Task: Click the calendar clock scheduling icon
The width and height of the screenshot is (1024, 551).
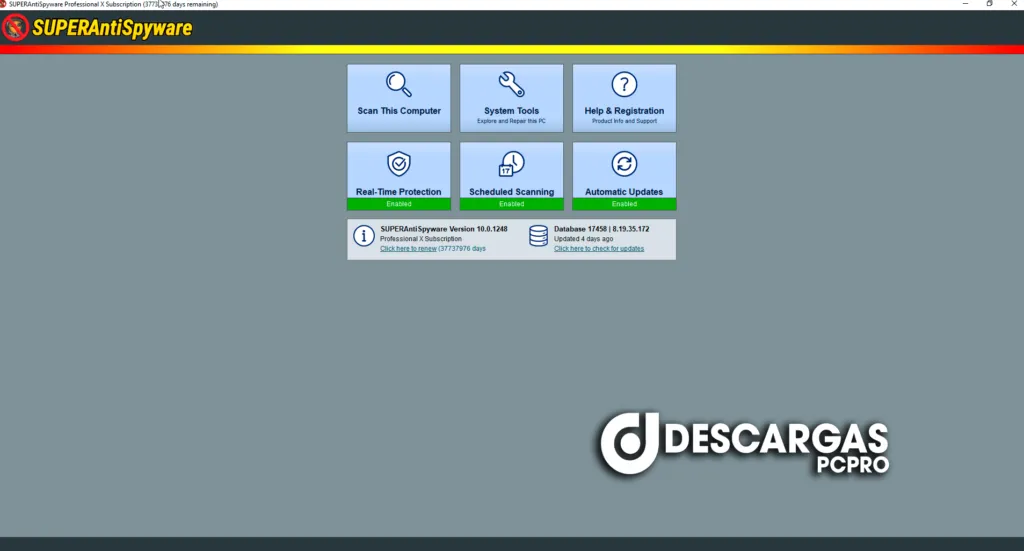Action: click(x=511, y=164)
